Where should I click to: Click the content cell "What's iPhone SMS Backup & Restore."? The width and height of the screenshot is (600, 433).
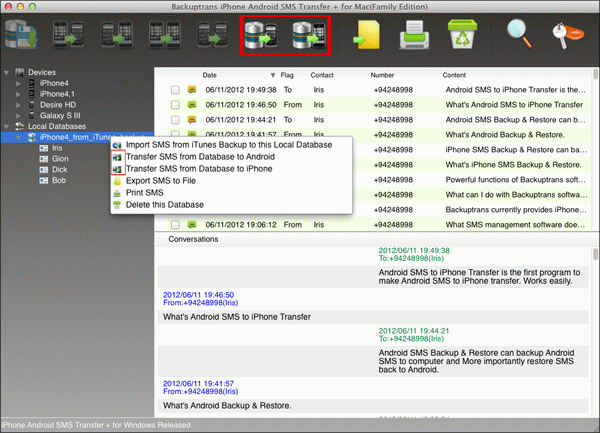(514, 165)
